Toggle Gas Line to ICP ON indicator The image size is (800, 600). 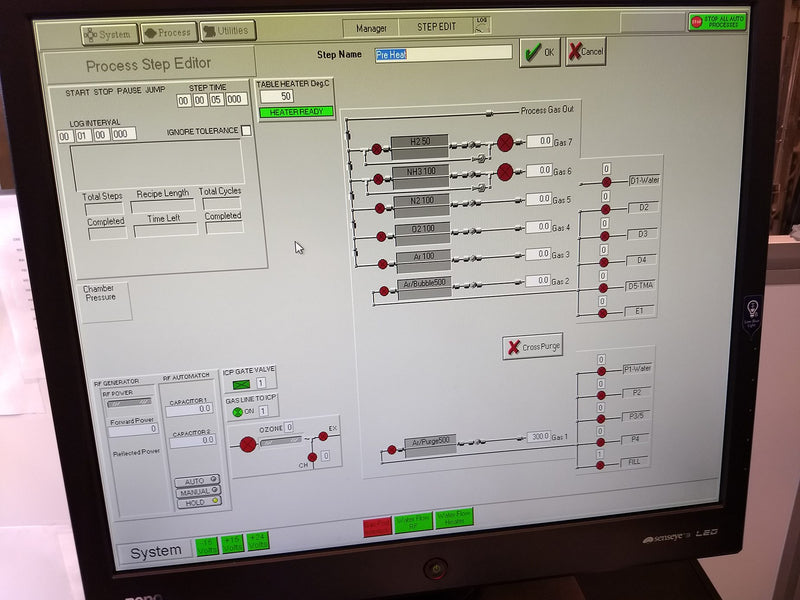pos(238,412)
